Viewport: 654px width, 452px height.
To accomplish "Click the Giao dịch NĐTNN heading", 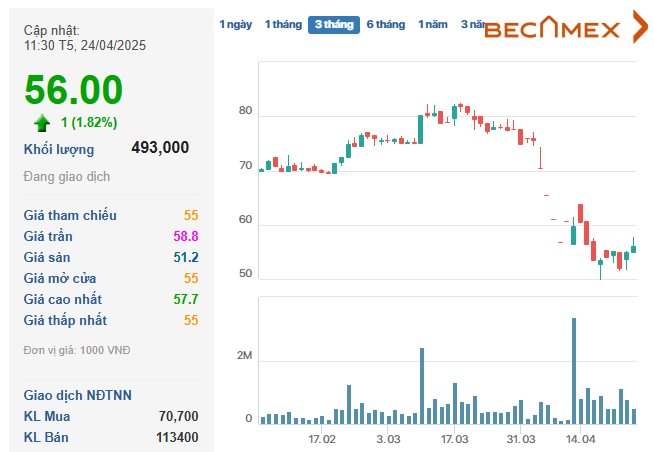I will click(78, 395).
